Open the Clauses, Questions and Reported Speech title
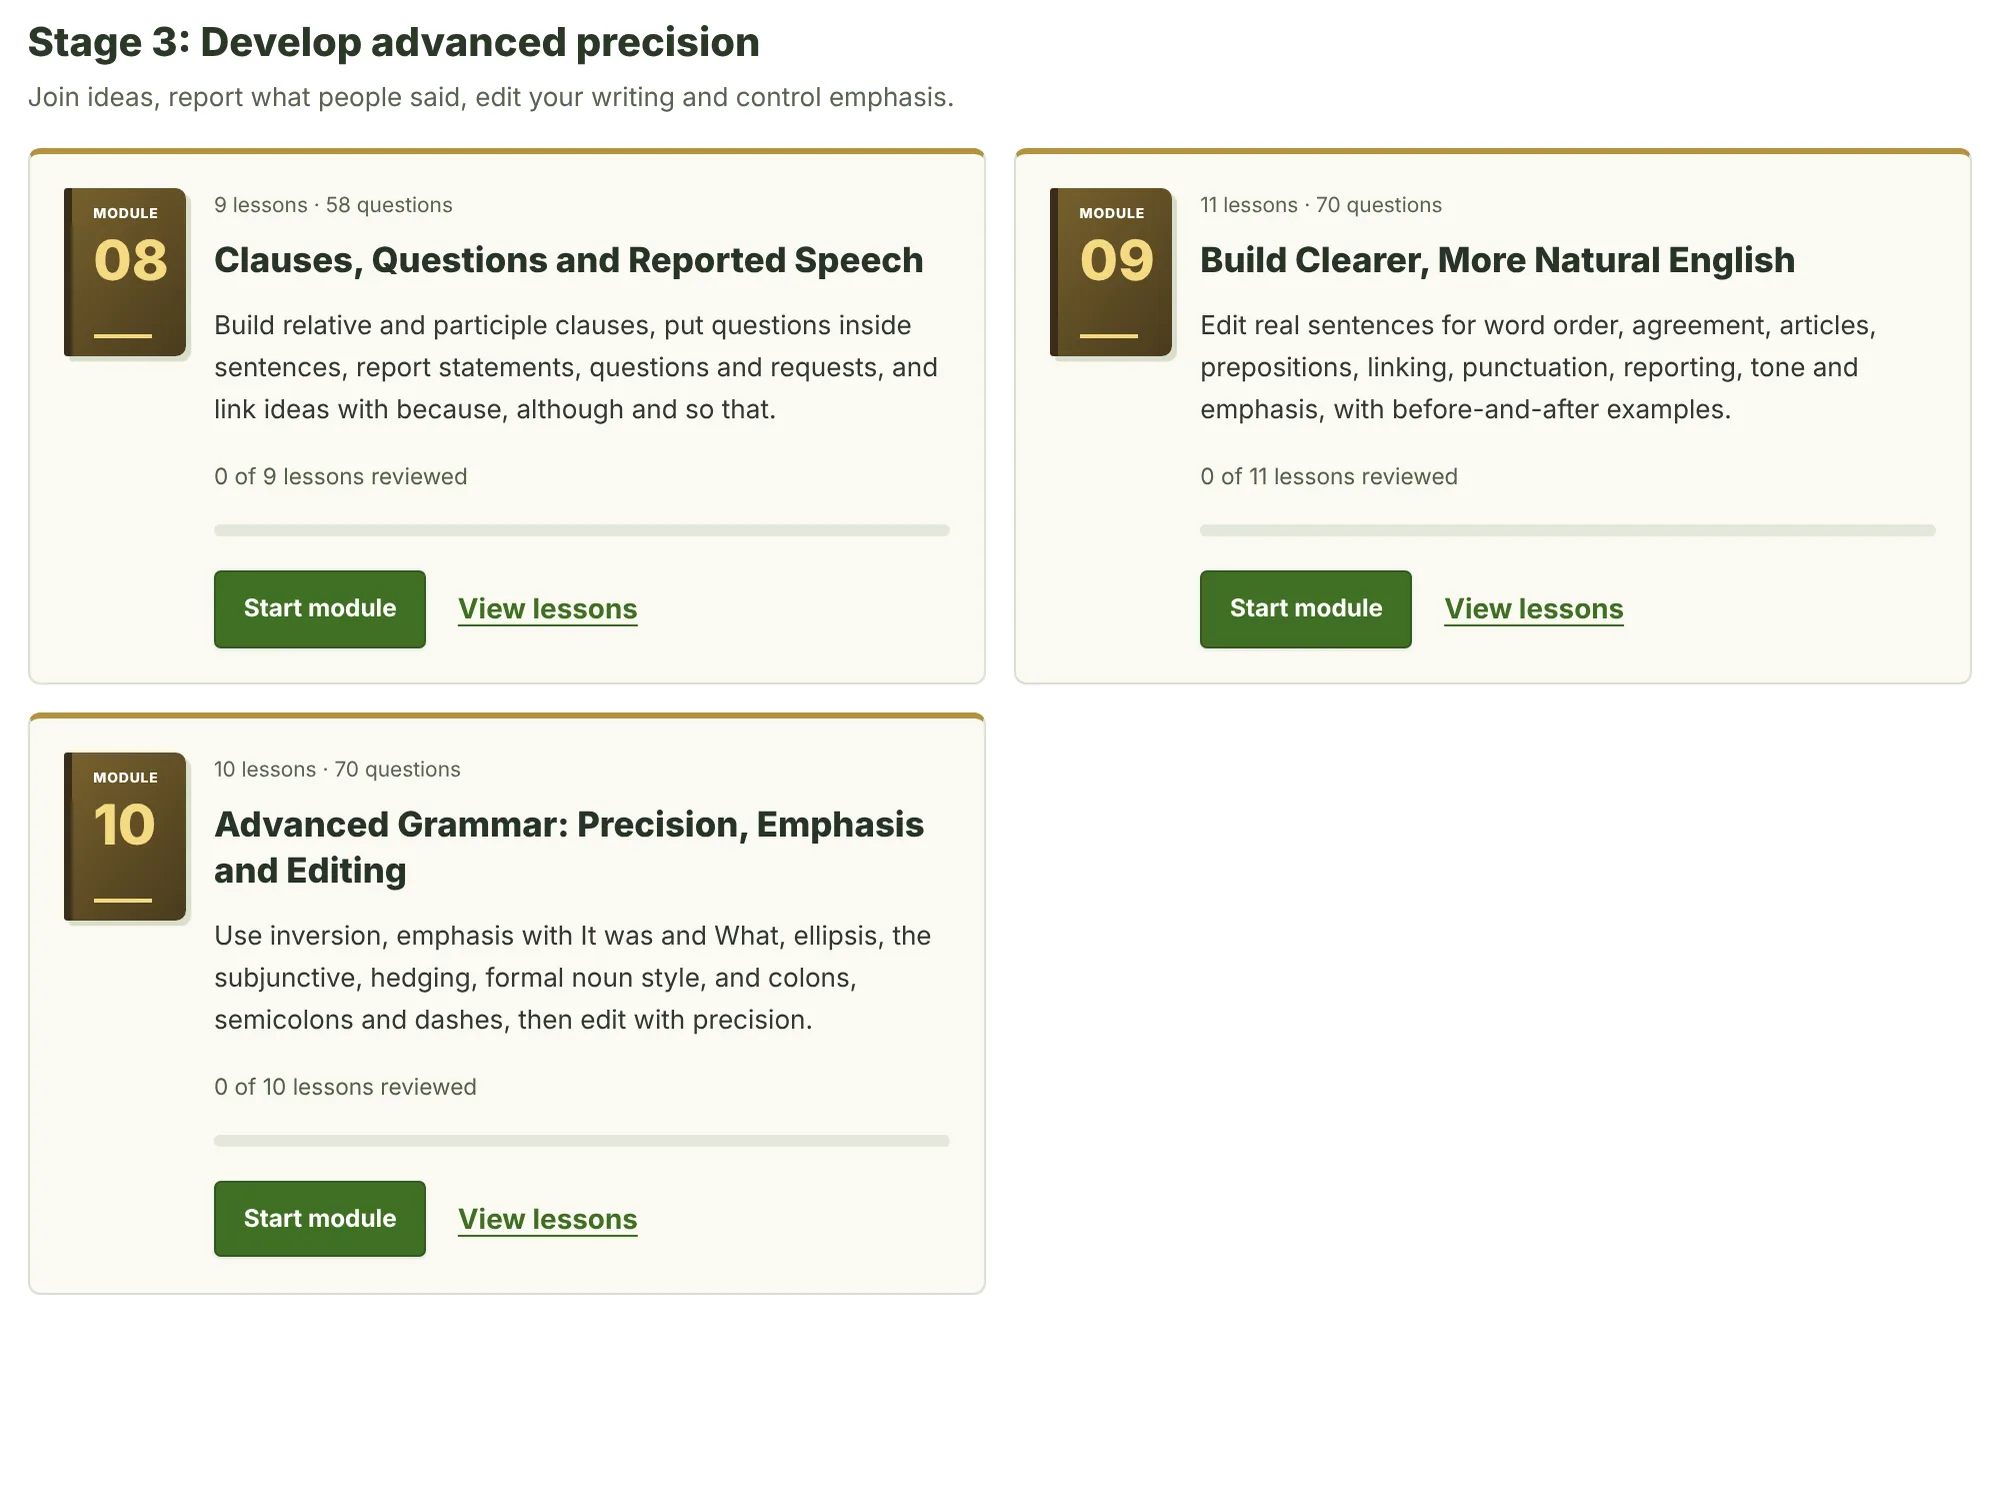2000x1489 pixels. (569, 260)
